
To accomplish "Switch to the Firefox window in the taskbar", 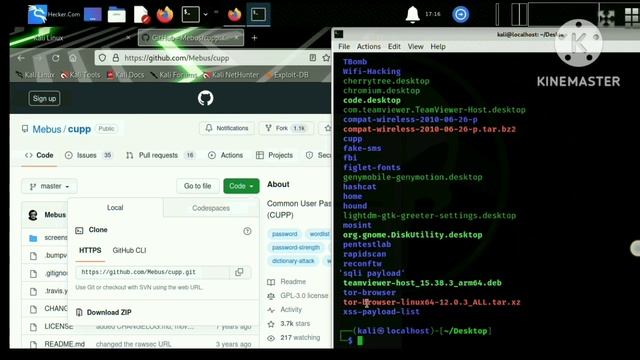I will pos(234,15).
